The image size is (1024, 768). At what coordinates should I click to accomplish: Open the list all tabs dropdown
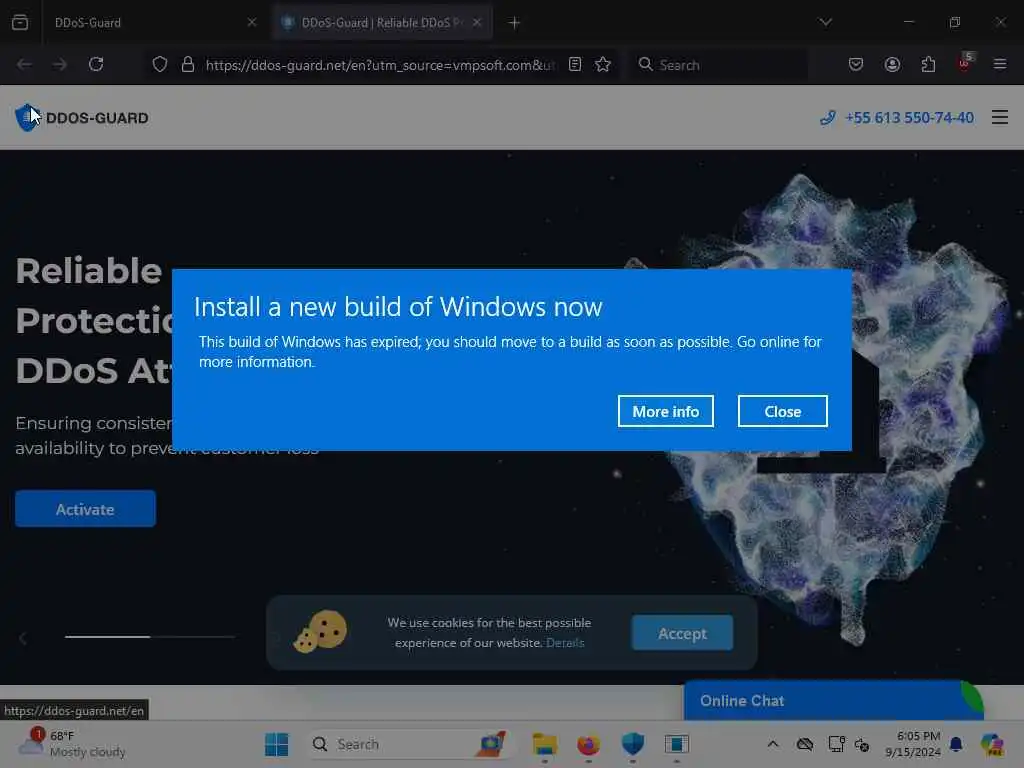pos(825,22)
